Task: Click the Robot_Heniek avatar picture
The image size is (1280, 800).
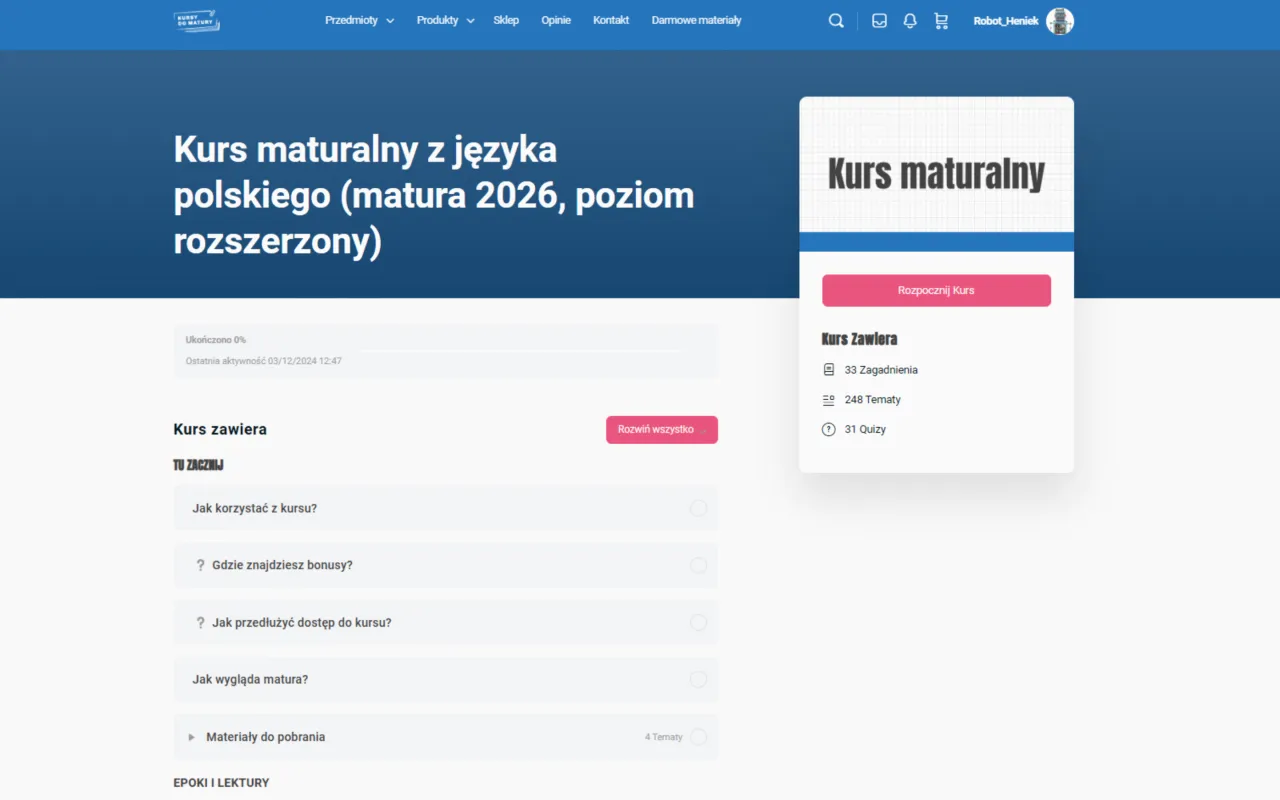Action: click(1059, 21)
